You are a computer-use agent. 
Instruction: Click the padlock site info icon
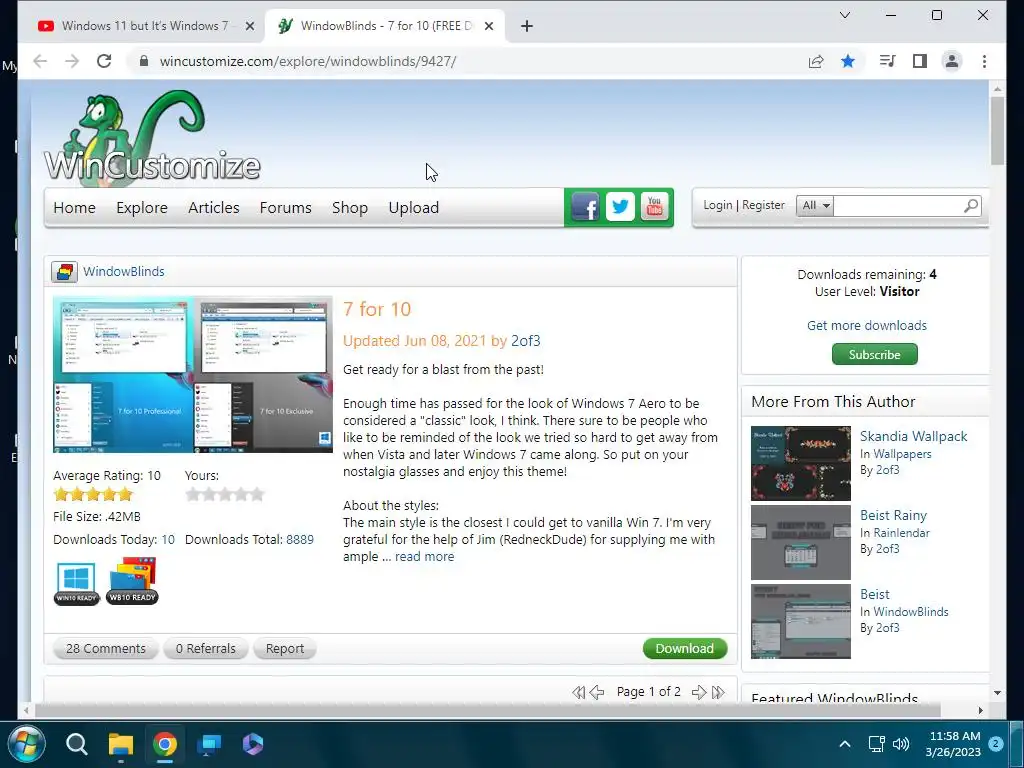pos(144,61)
